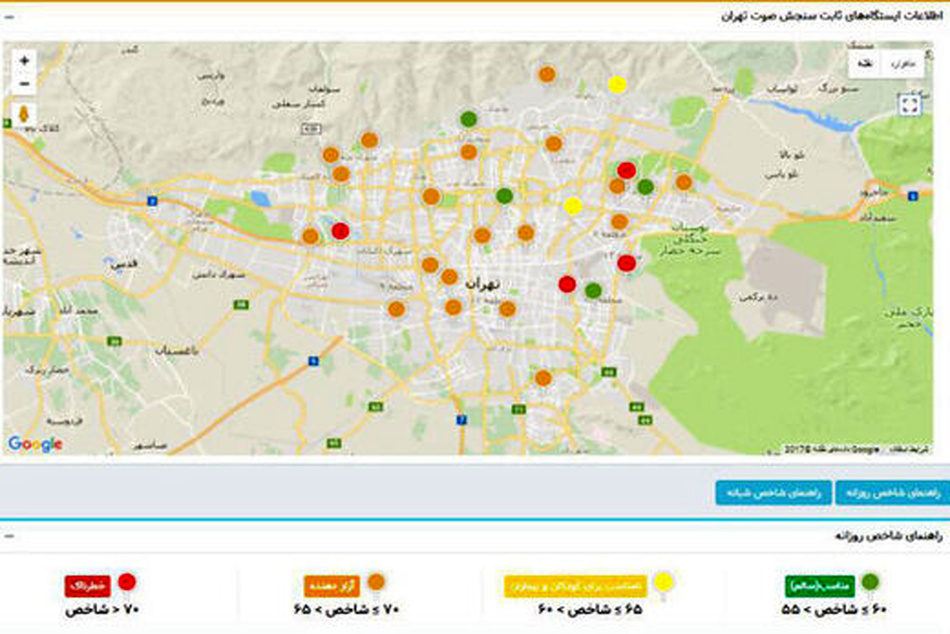Image resolution: width=950 pixels, height=634 pixels.
Task: Select the northernmost green station marker
Action: pos(468,119)
